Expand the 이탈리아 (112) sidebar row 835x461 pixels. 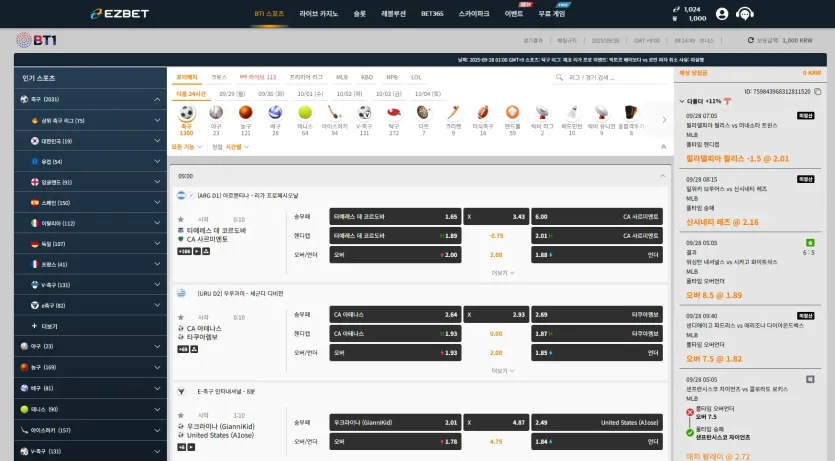pyautogui.click(x=91, y=223)
